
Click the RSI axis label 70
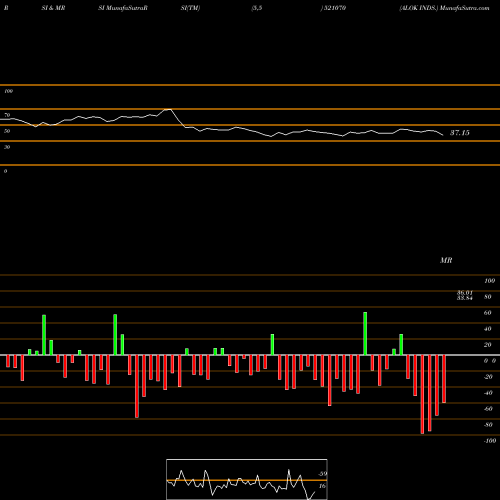pos(7,115)
